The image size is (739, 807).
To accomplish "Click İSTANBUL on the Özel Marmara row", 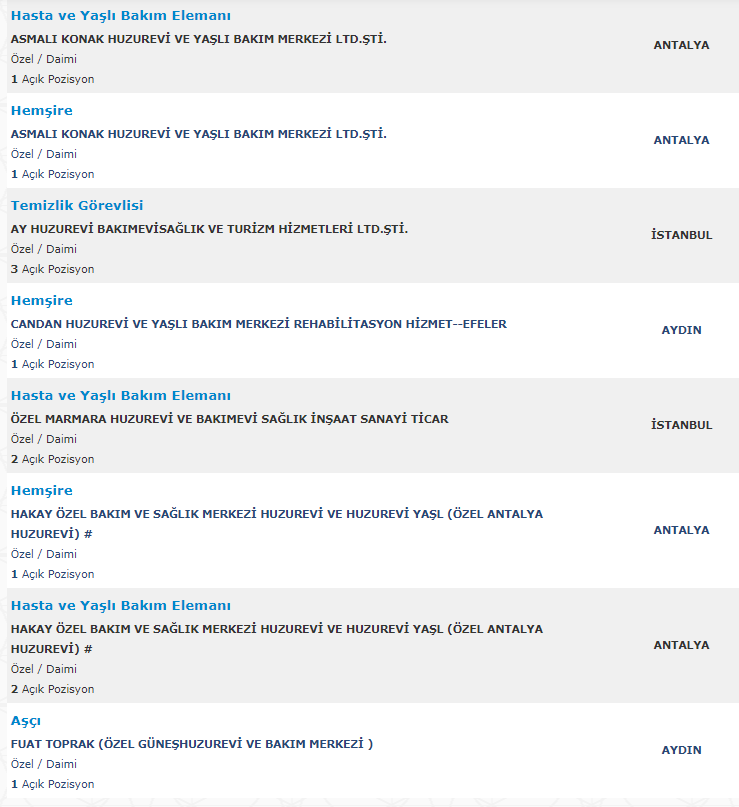I will [681, 425].
